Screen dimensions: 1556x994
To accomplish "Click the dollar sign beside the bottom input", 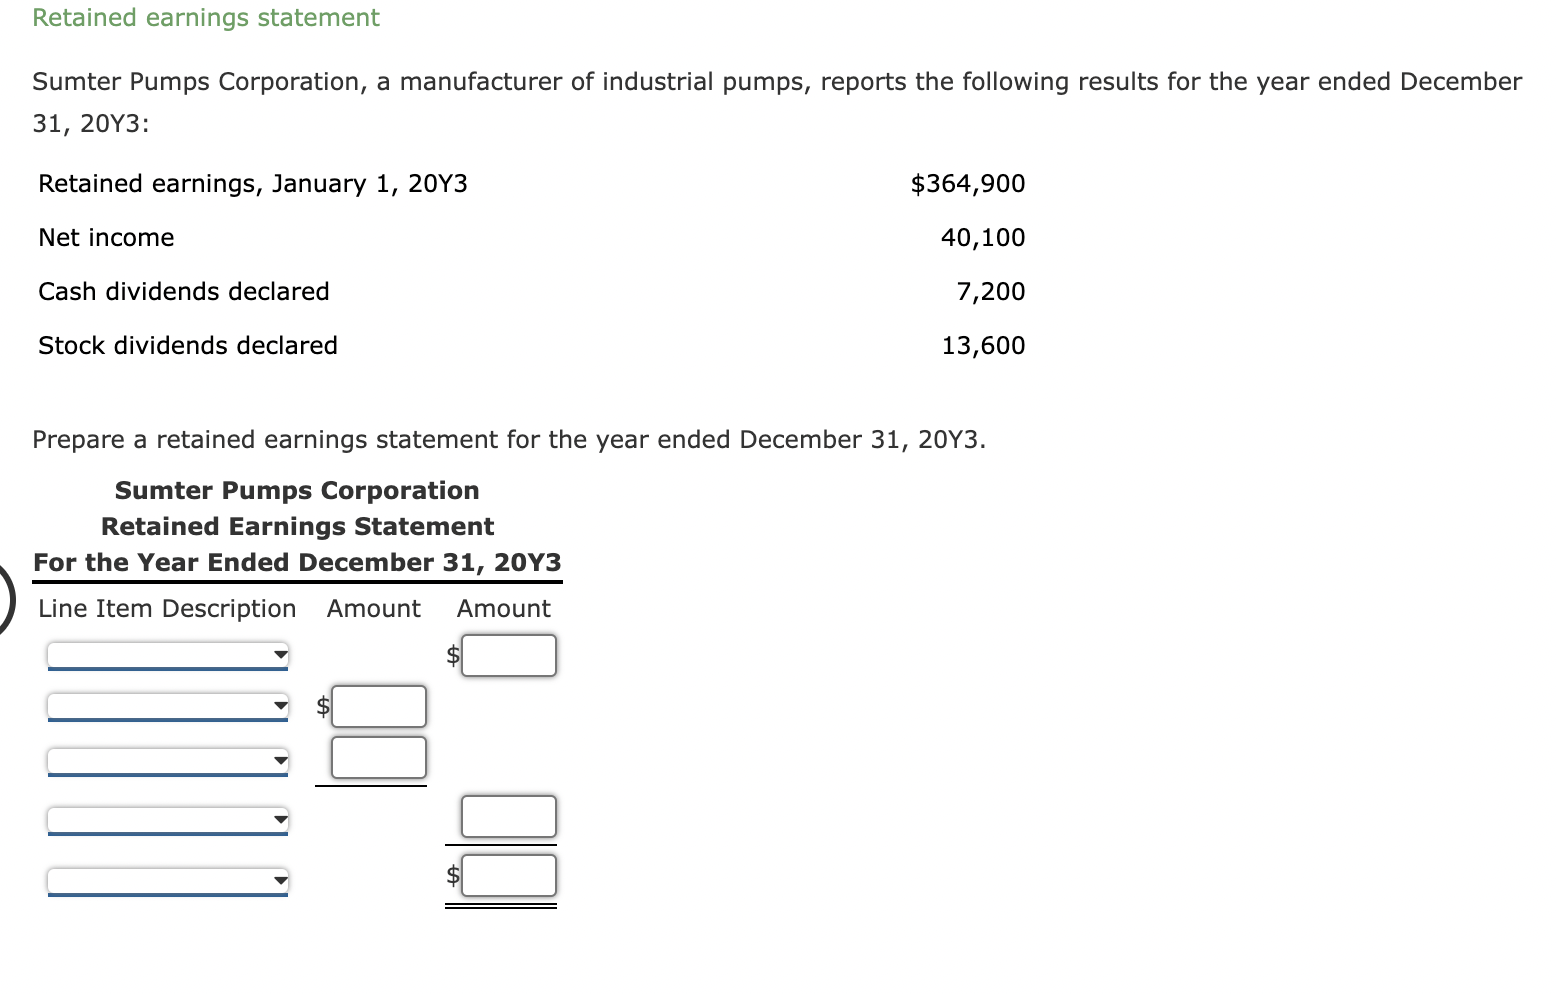I will (x=453, y=875).
